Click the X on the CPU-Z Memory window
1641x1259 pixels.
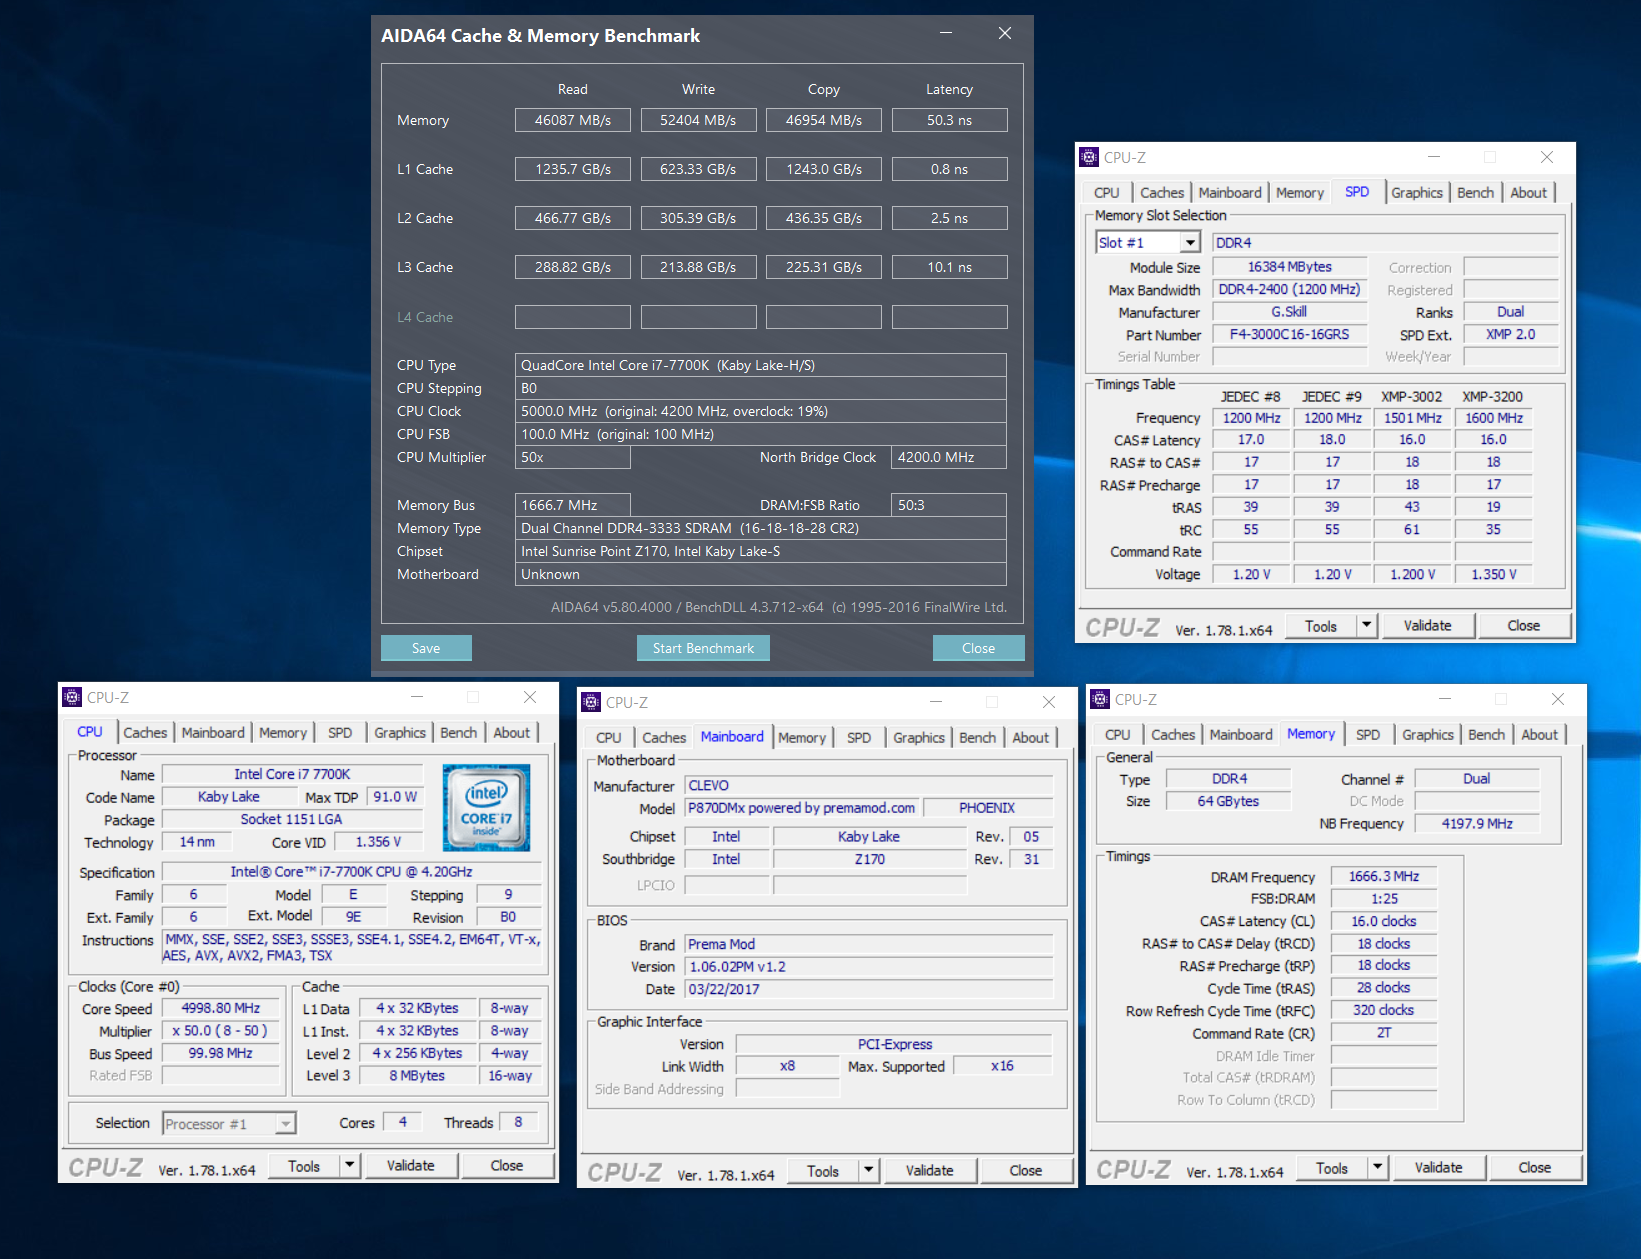click(x=1557, y=699)
